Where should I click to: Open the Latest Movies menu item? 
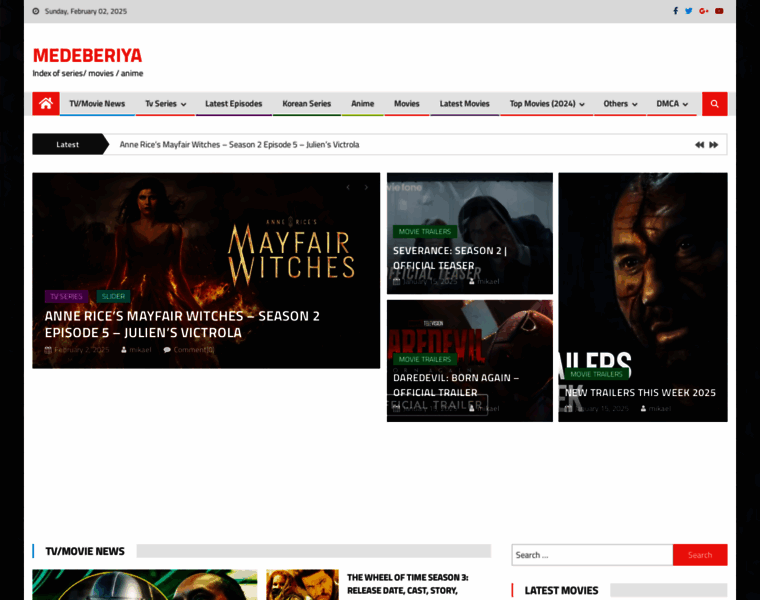(x=464, y=104)
